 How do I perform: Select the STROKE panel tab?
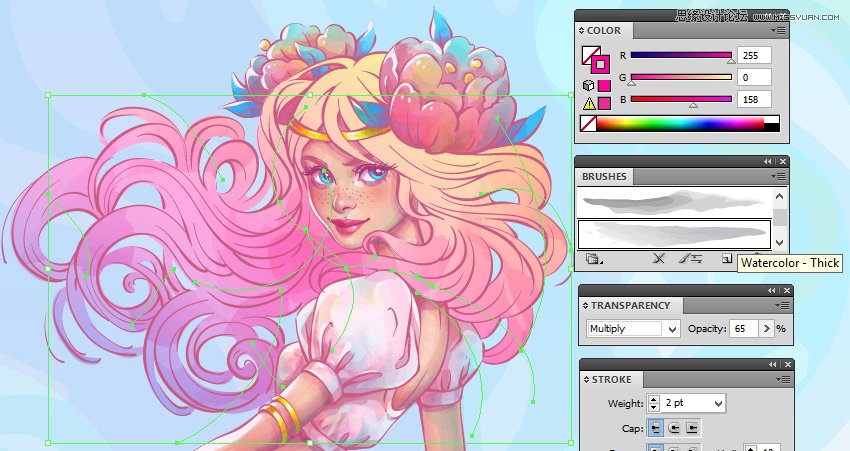[x=611, y=380]
